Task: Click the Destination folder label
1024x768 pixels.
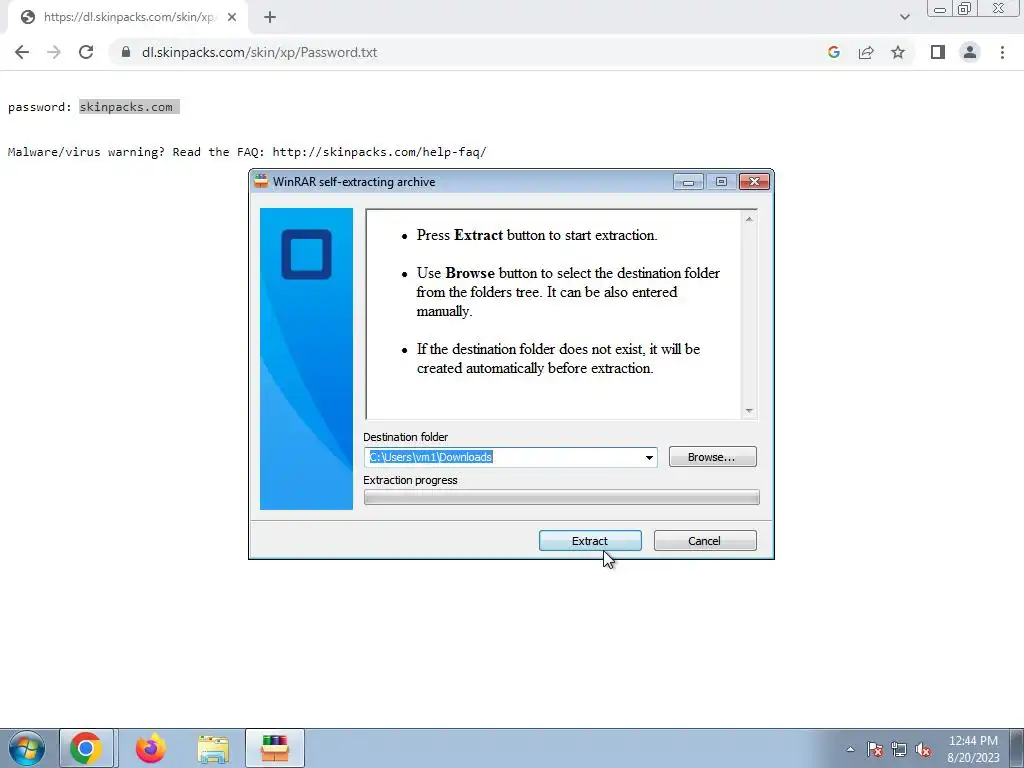Action: click(406, 437)
